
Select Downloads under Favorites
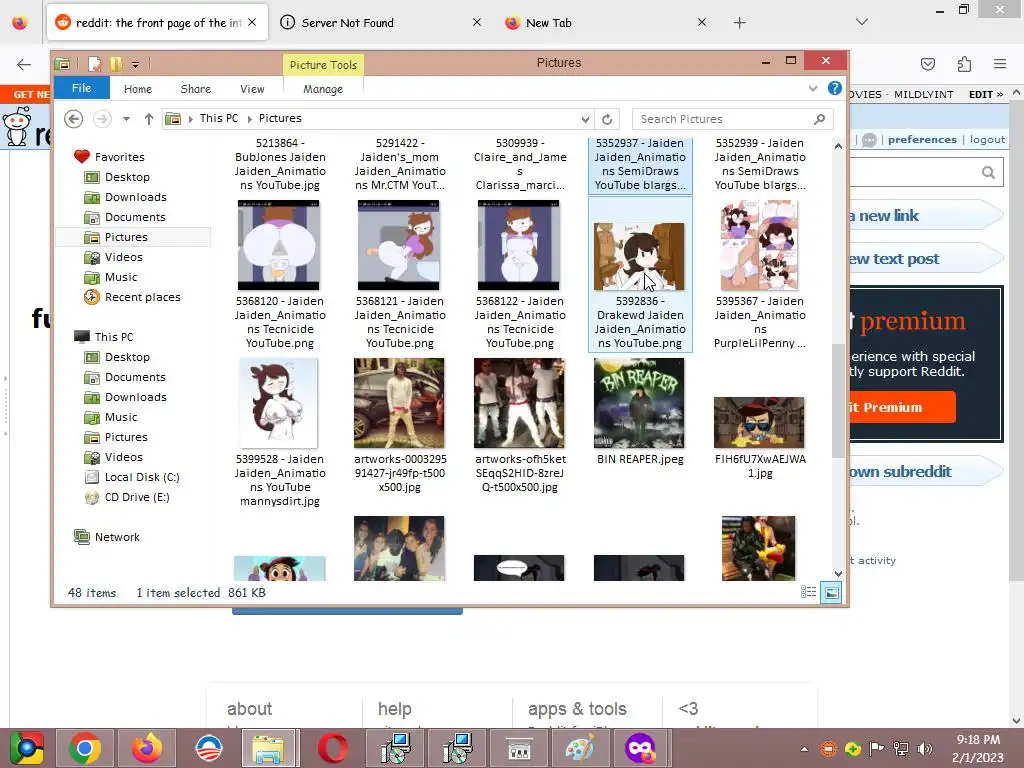pyautogui.click(x=126, y=197)
